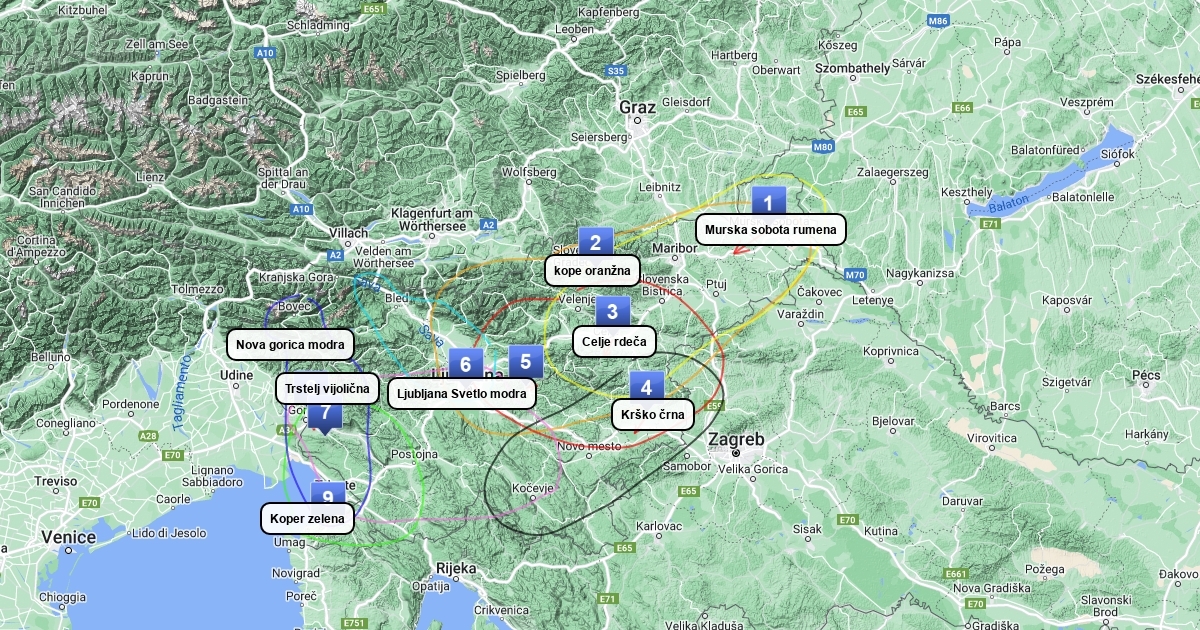Click the marker numbered 7
Viewport: 1200px width, 630px height.
click(325, 414)
